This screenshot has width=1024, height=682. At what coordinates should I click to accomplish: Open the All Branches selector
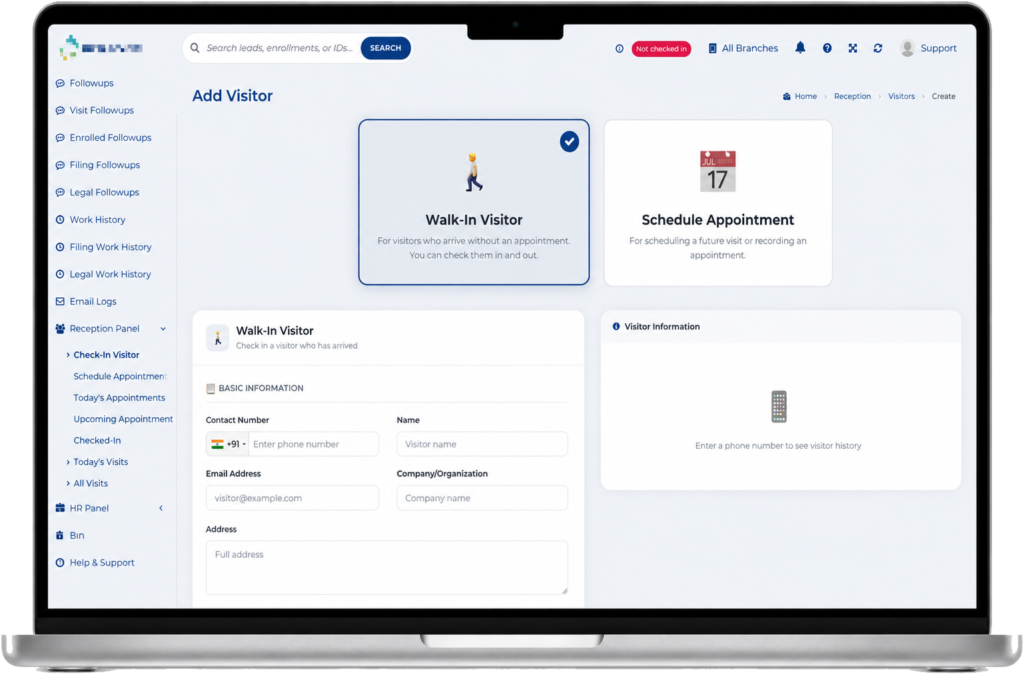743,48
